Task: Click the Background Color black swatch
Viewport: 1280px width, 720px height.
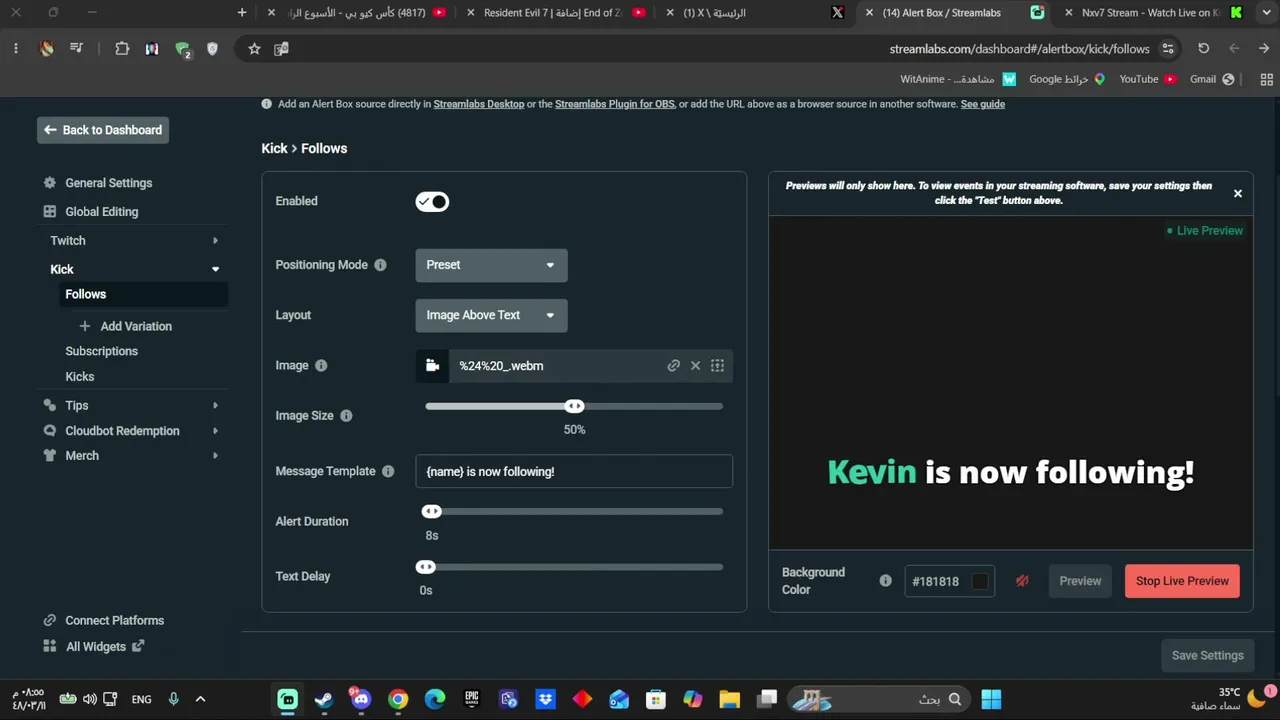Action: (980, 581)
